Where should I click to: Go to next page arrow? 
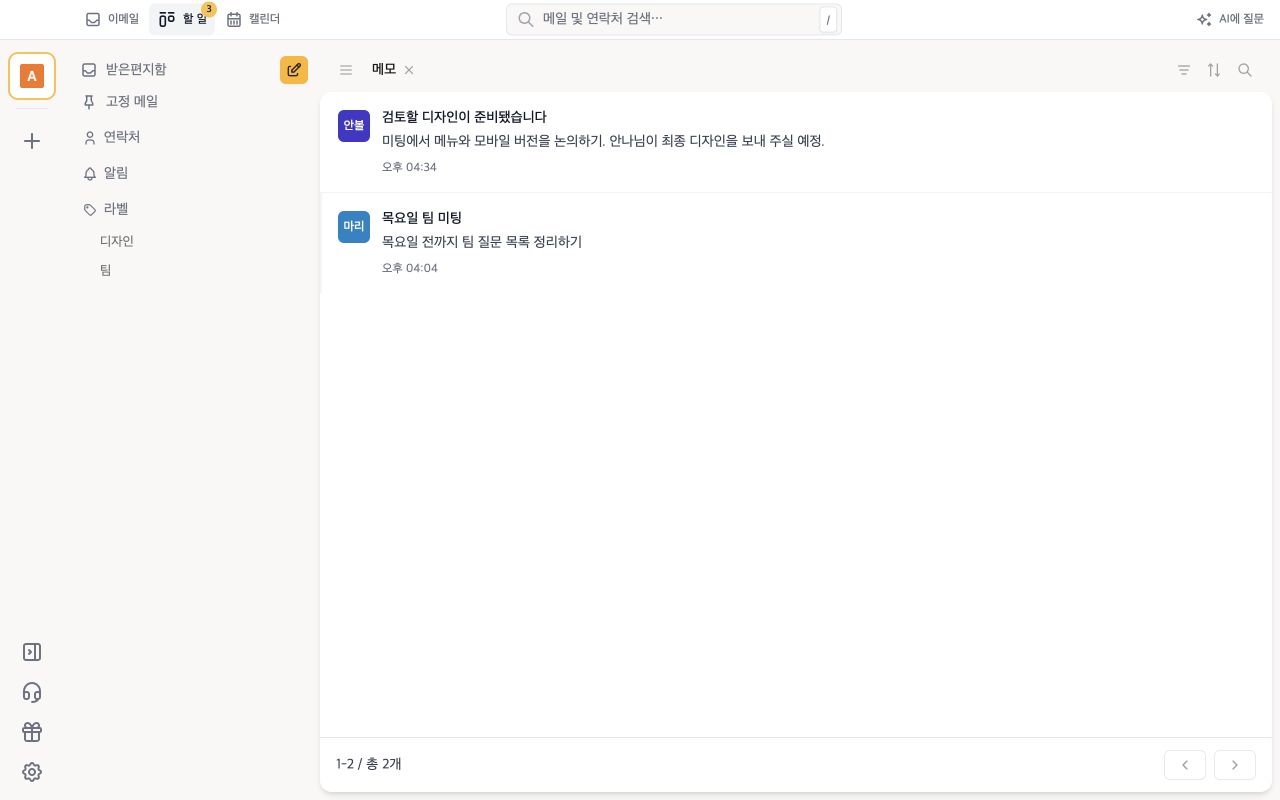[x=1235, y=765]
